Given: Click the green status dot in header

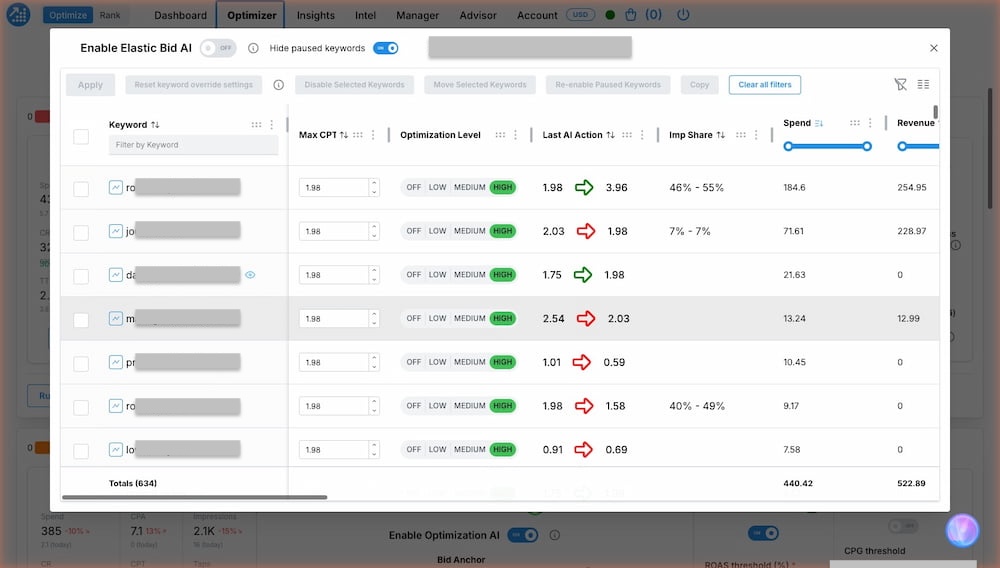Looking at the screenshot, I should tap(610, 15).
